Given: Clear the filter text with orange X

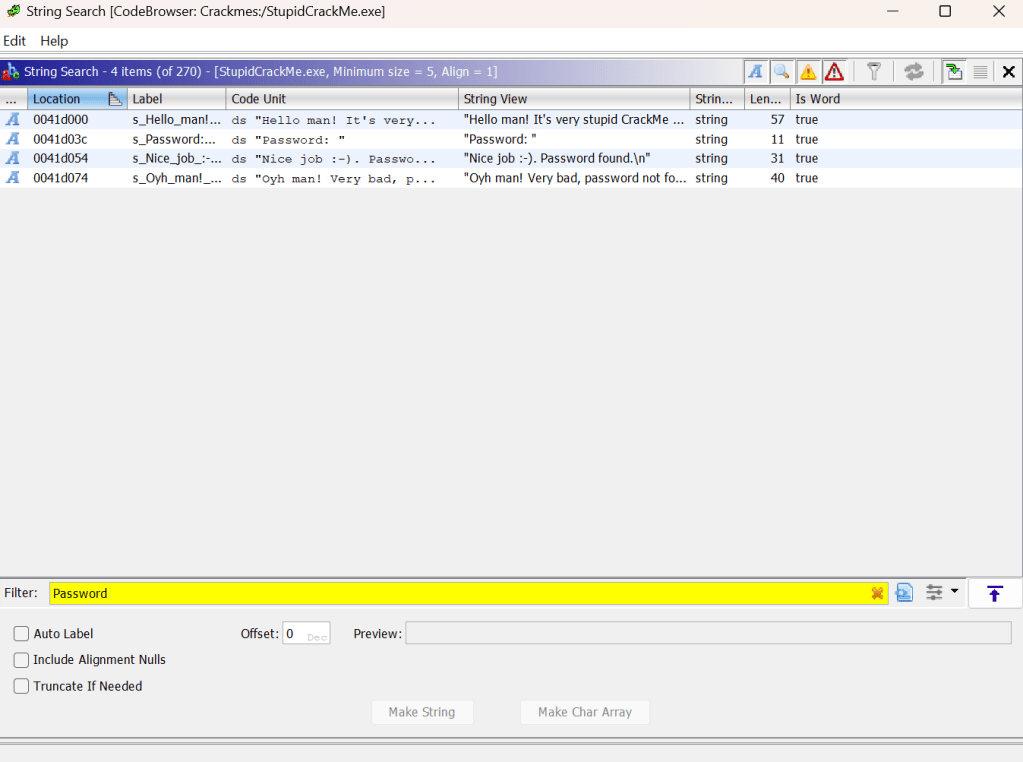Looking at the screenshot, I should pyautogui.click(x=878, y=593).
